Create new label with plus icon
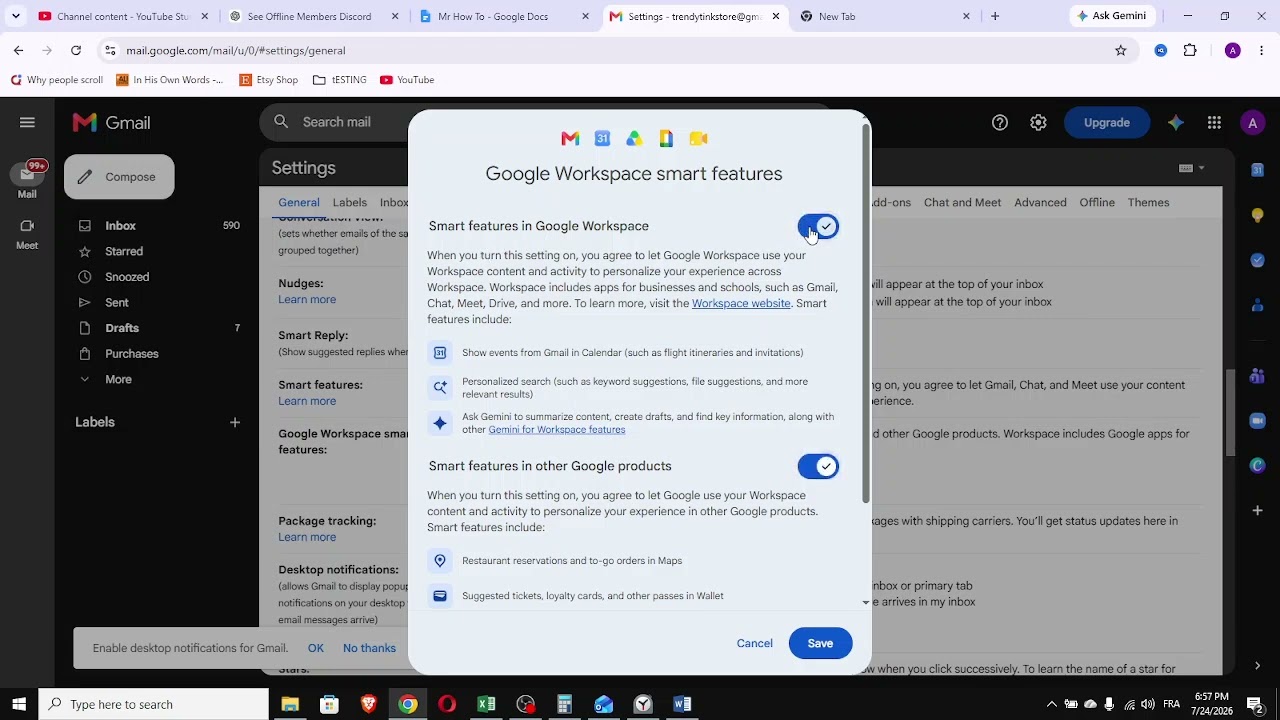Screen dimensions: 1280x720 (x=235, y=422)
